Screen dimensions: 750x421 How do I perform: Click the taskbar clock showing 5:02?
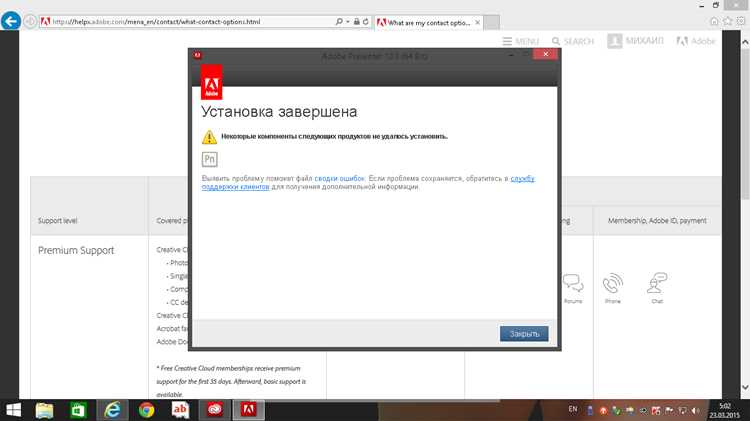(725, 410)
